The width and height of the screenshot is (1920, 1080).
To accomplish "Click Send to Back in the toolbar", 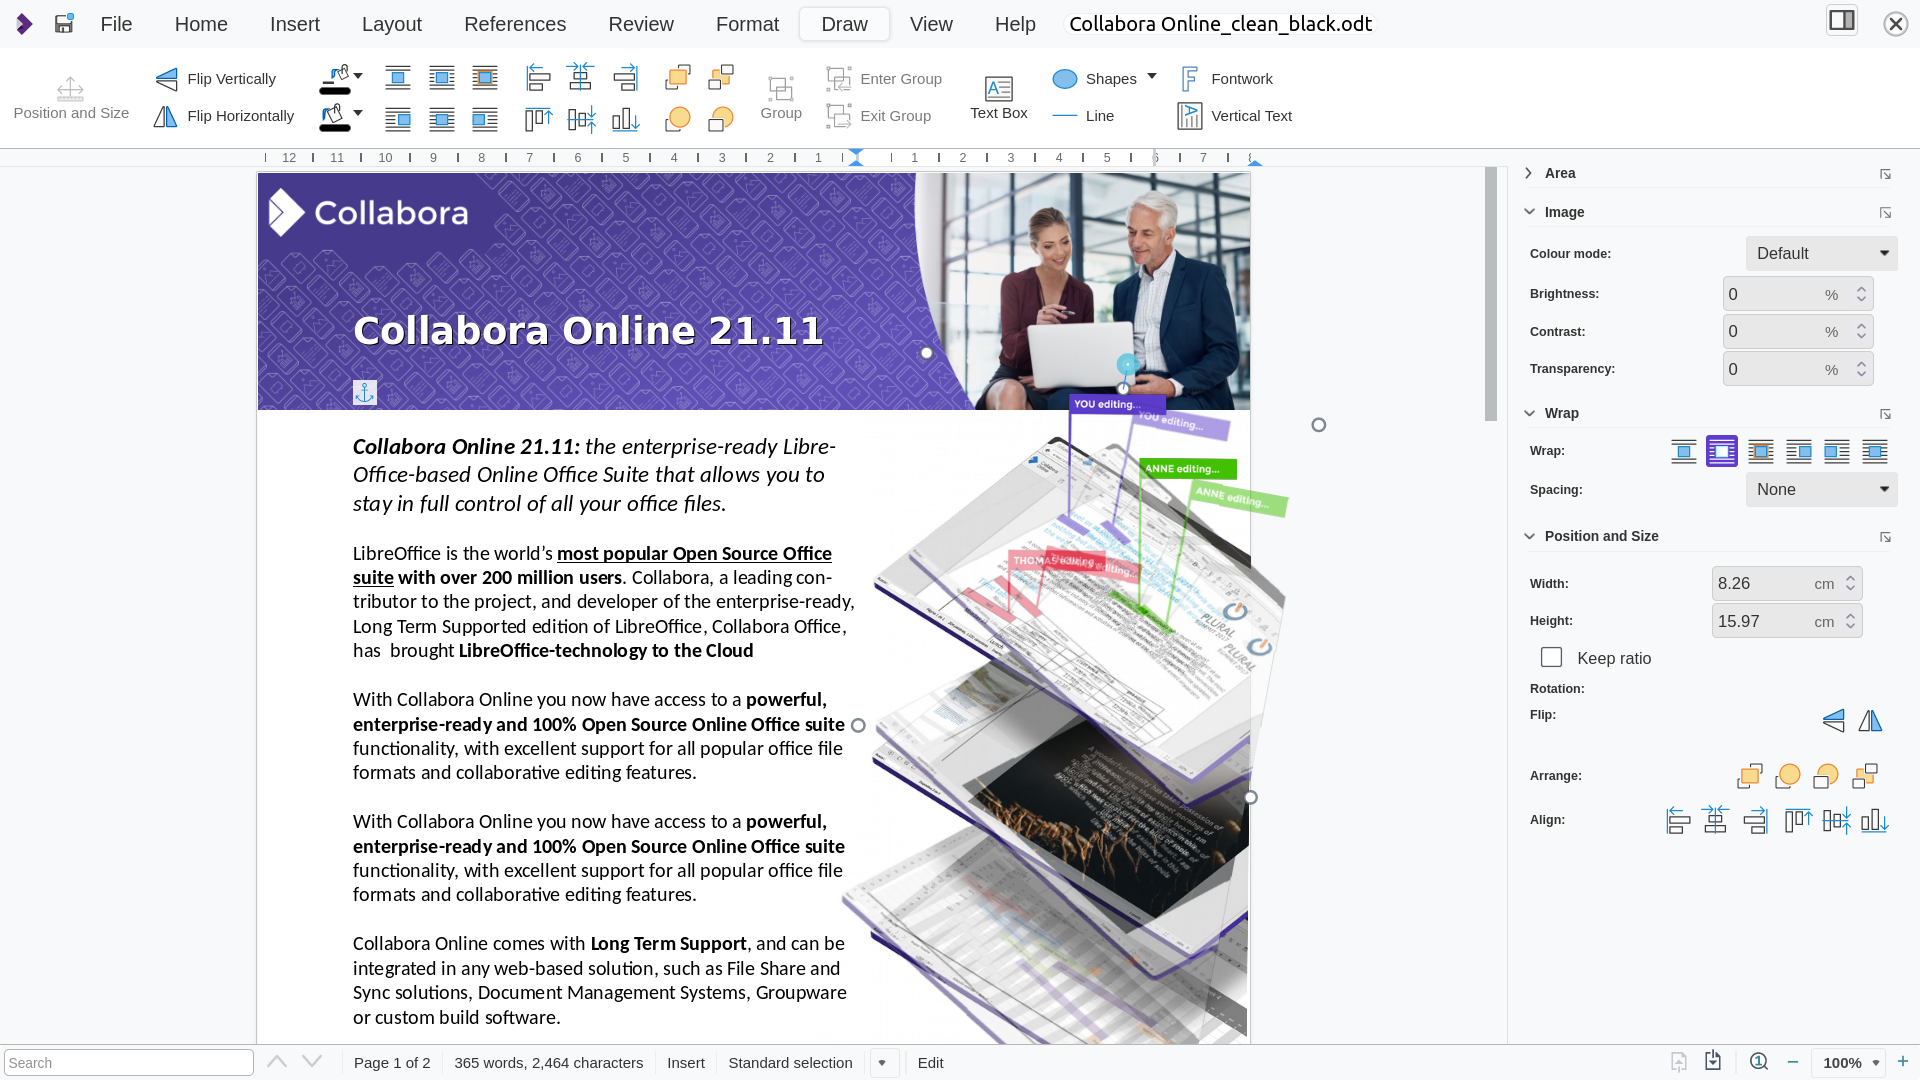I will click(721, 78).
